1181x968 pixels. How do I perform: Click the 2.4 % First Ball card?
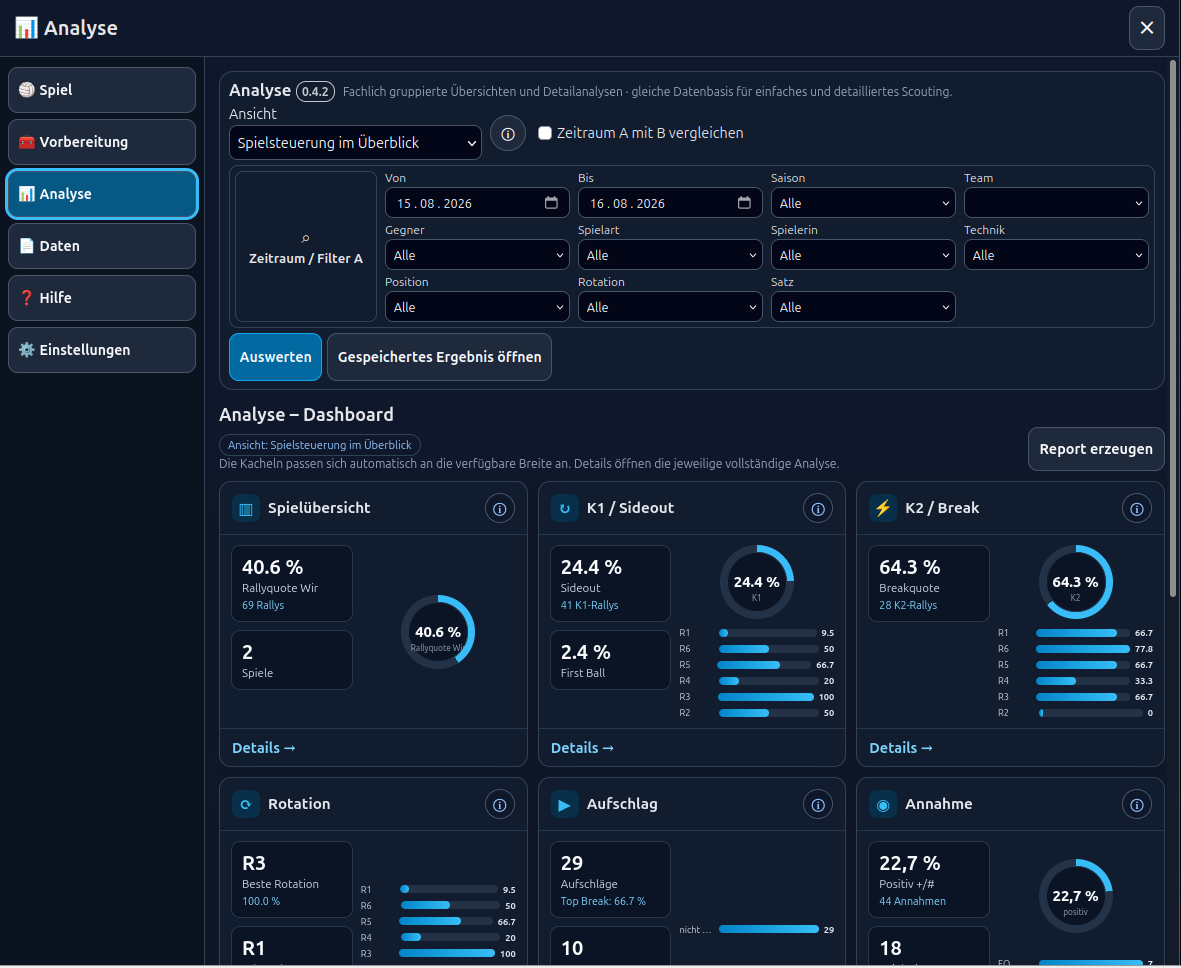point(610,660)
